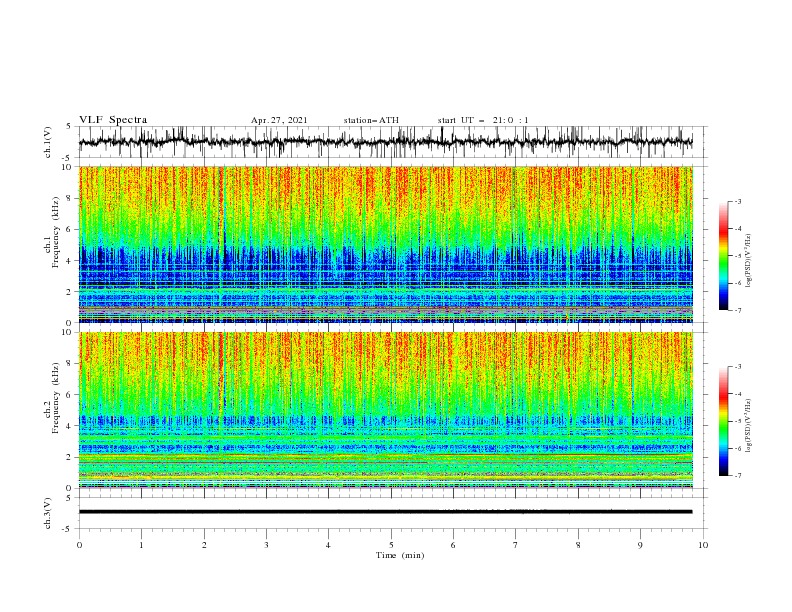Click the "ch.3(V)" axis label
The image size is (792, 612).
click(x=48, y=513)
